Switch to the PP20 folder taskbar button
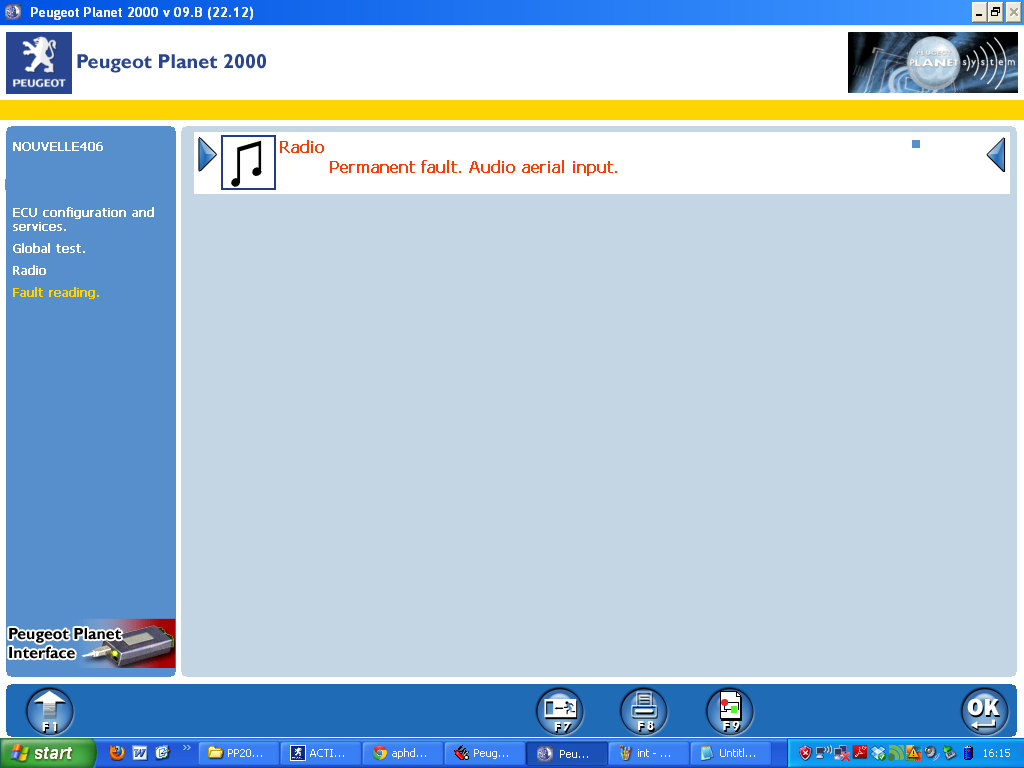Viewport: 1024px width, 768px height. coord(239,754)
